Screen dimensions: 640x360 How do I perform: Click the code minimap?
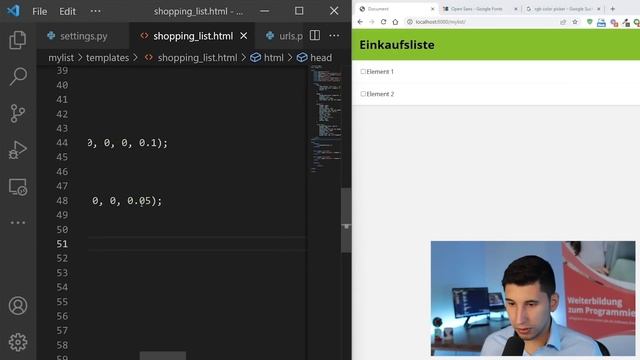pyautogui.click(x=325, y=118)
